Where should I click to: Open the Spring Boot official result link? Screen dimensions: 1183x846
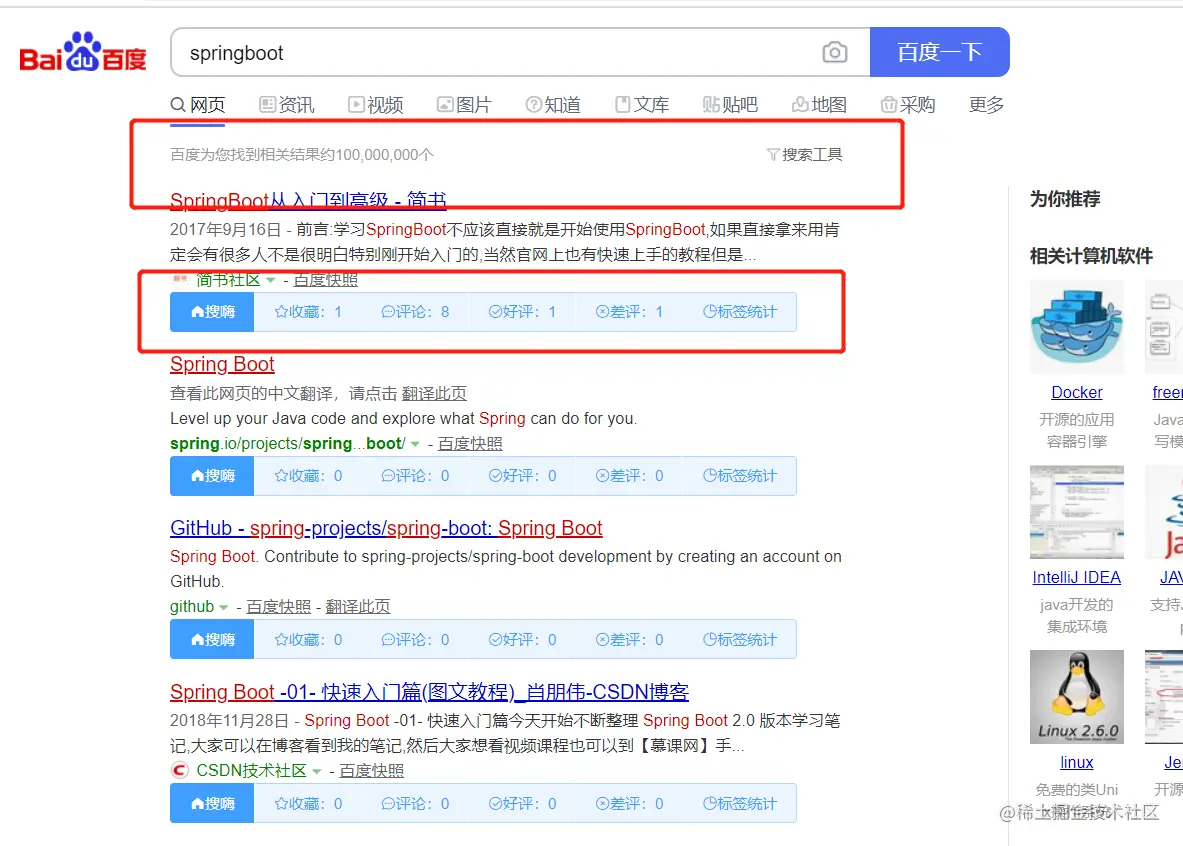click(x=222, y=365)
